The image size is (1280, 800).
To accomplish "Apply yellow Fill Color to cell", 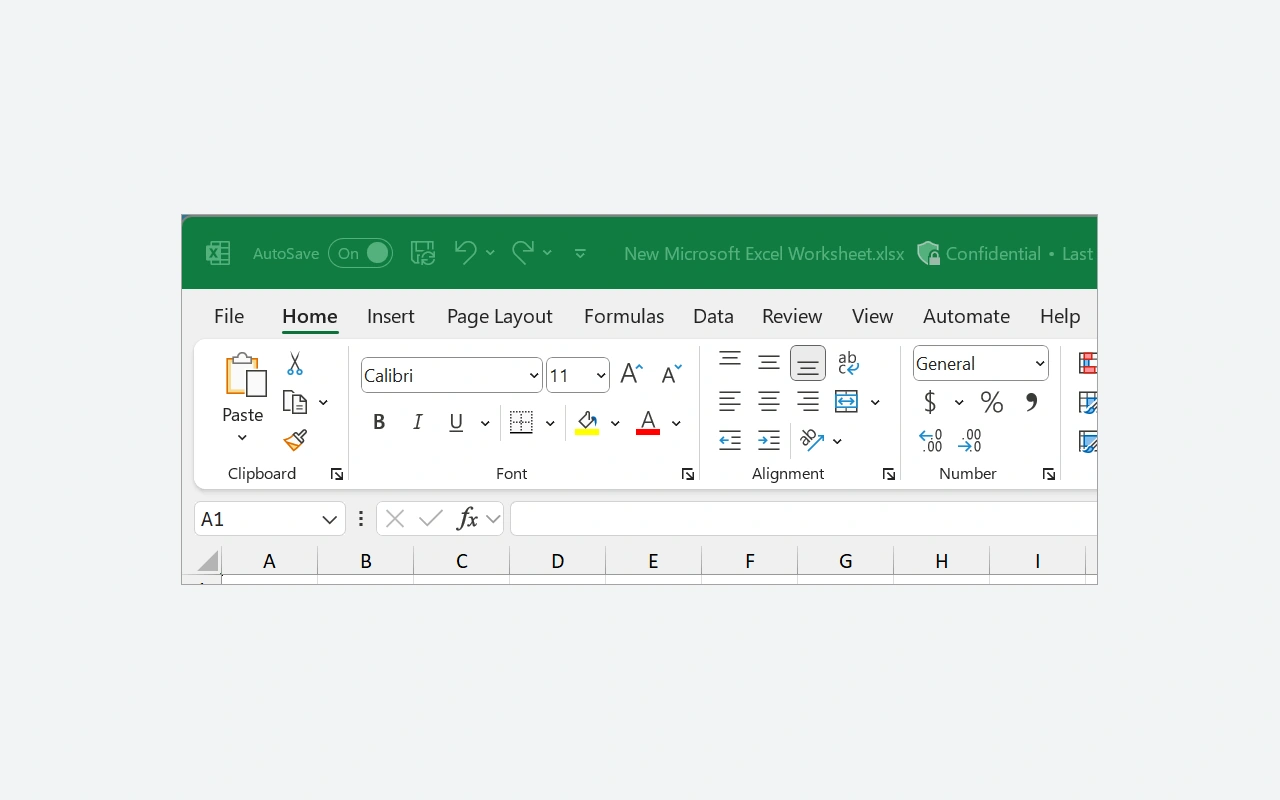I will pos(587,424).
